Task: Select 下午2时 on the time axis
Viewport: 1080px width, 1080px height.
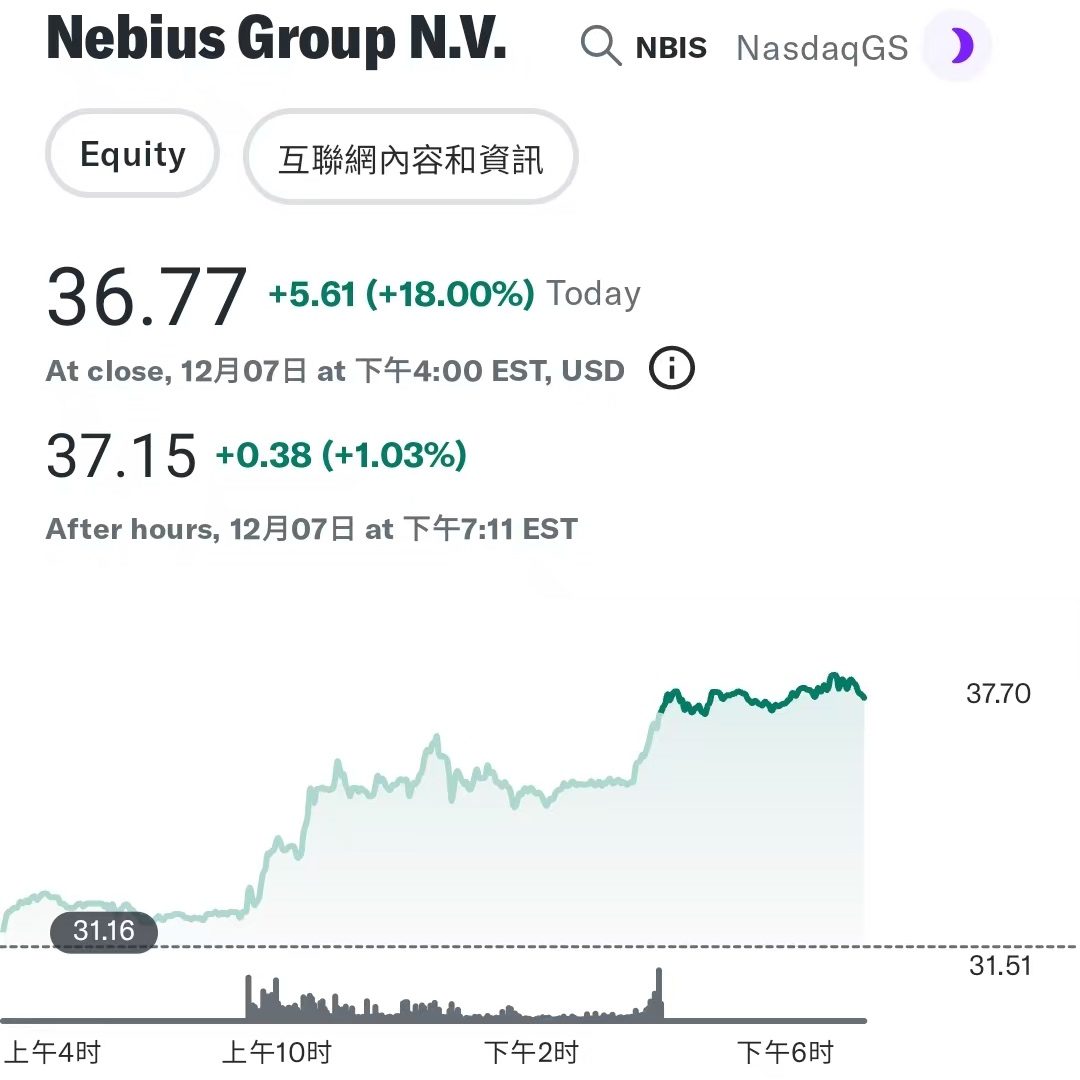Action: click(531, 1052)
